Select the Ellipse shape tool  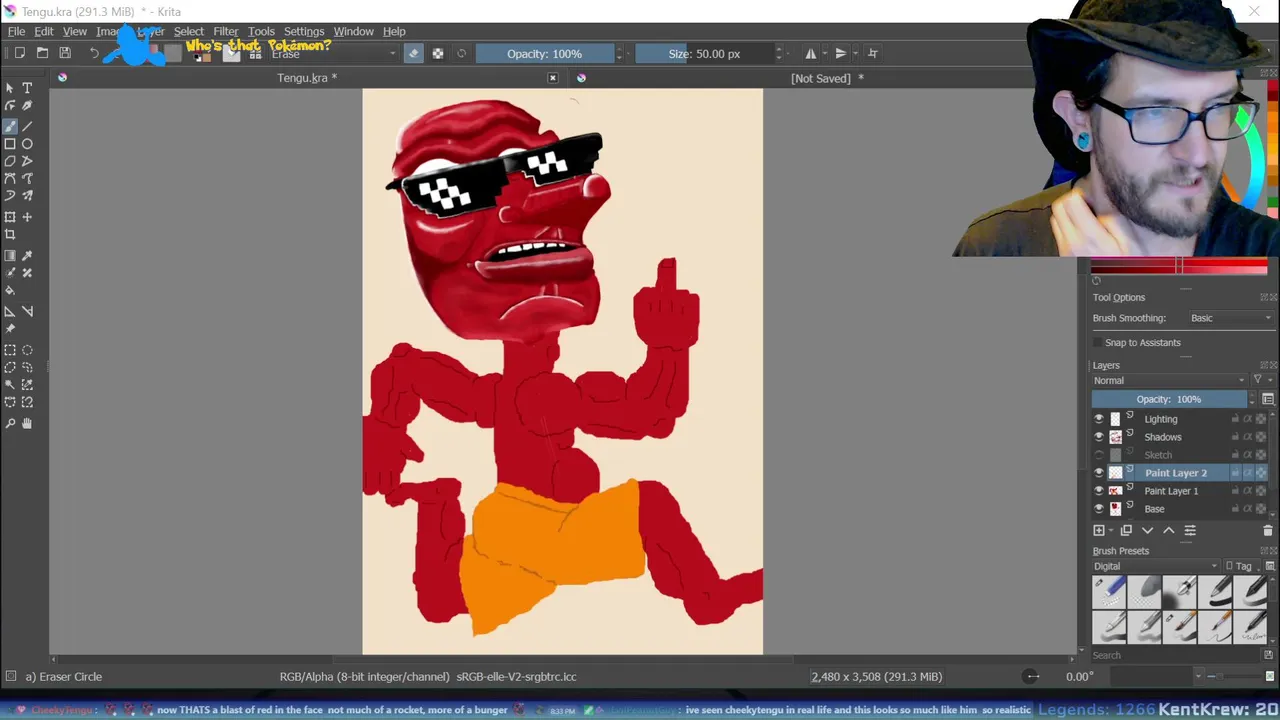pos(27,144)
